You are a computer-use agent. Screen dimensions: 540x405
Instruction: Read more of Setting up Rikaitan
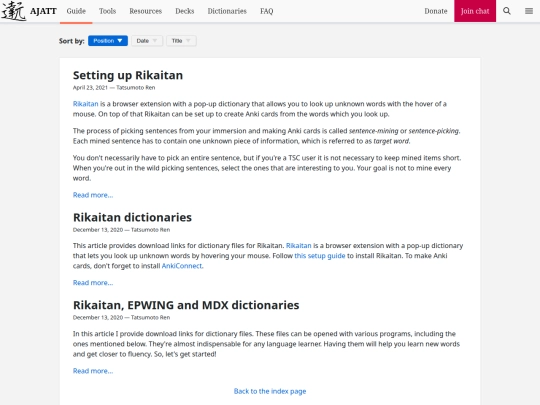click(x=93, y=195)
